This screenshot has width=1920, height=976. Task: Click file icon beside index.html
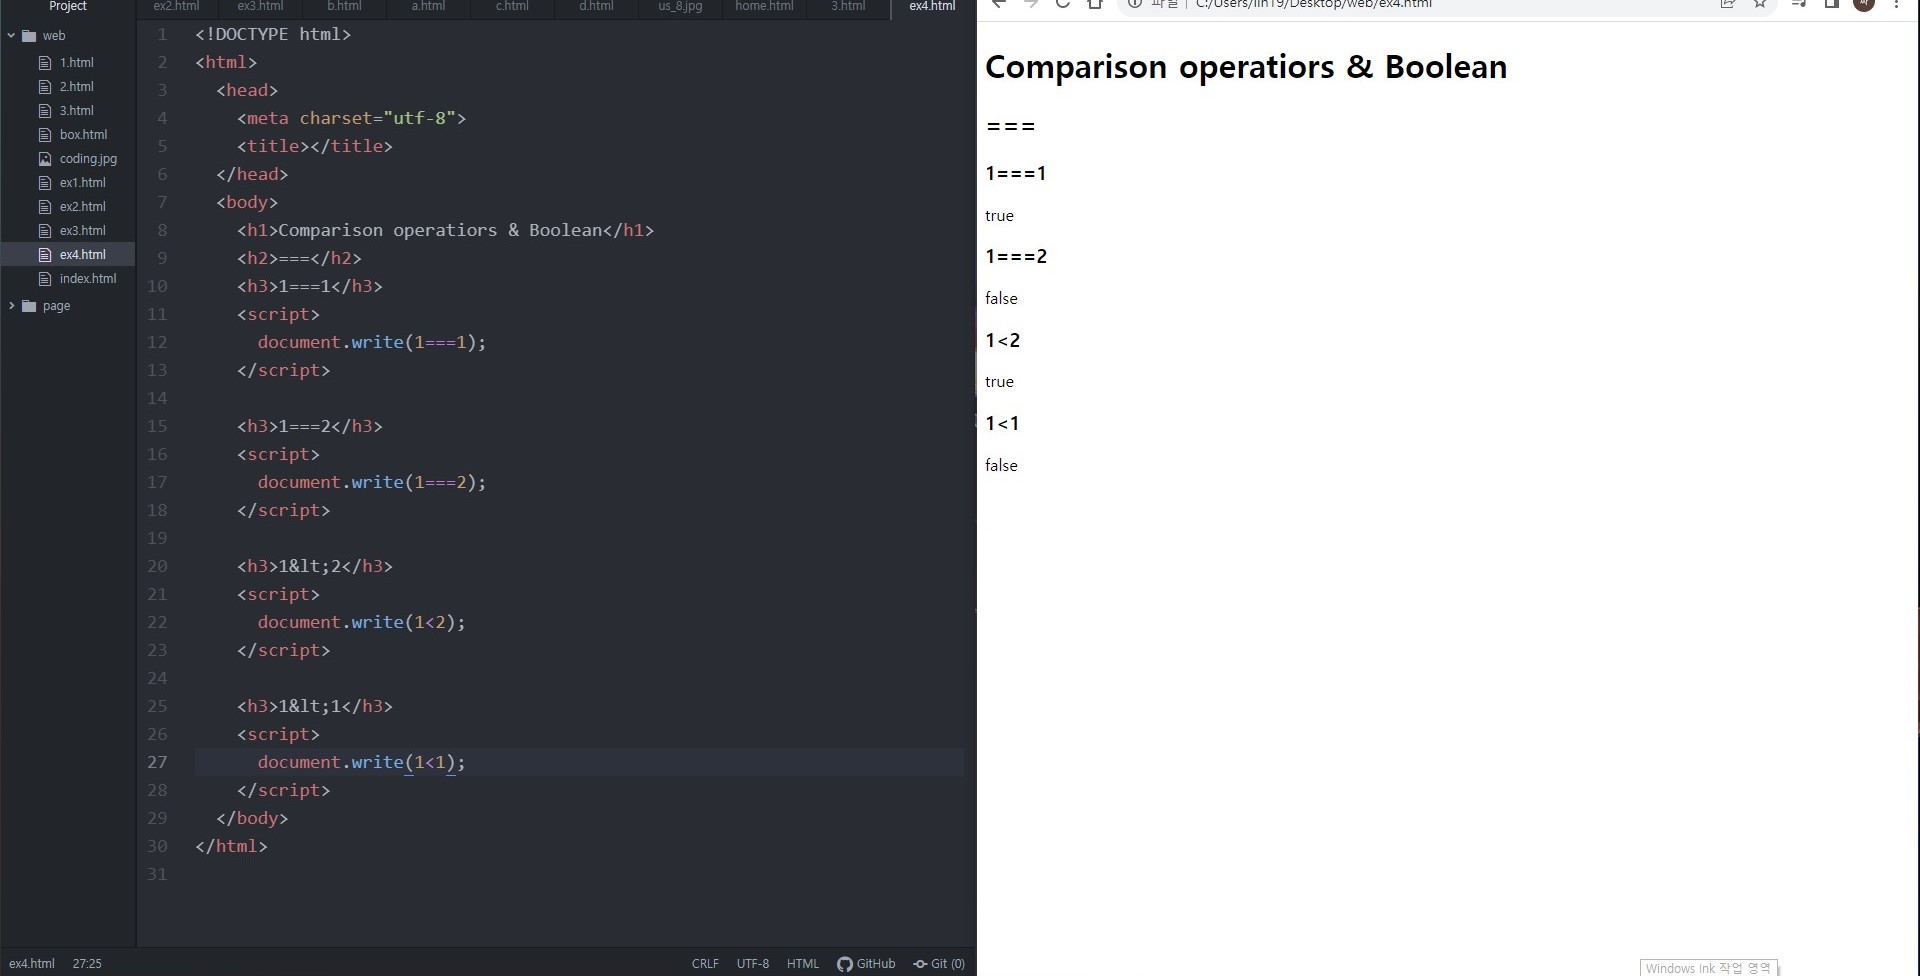pyautogui.click(x=45, y=278)
